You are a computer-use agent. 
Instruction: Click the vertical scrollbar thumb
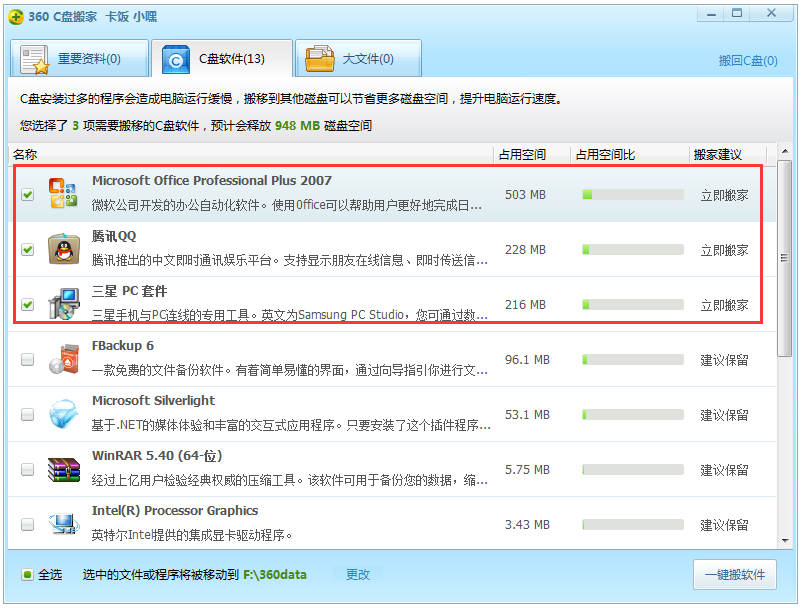click(x=785, y=258)
